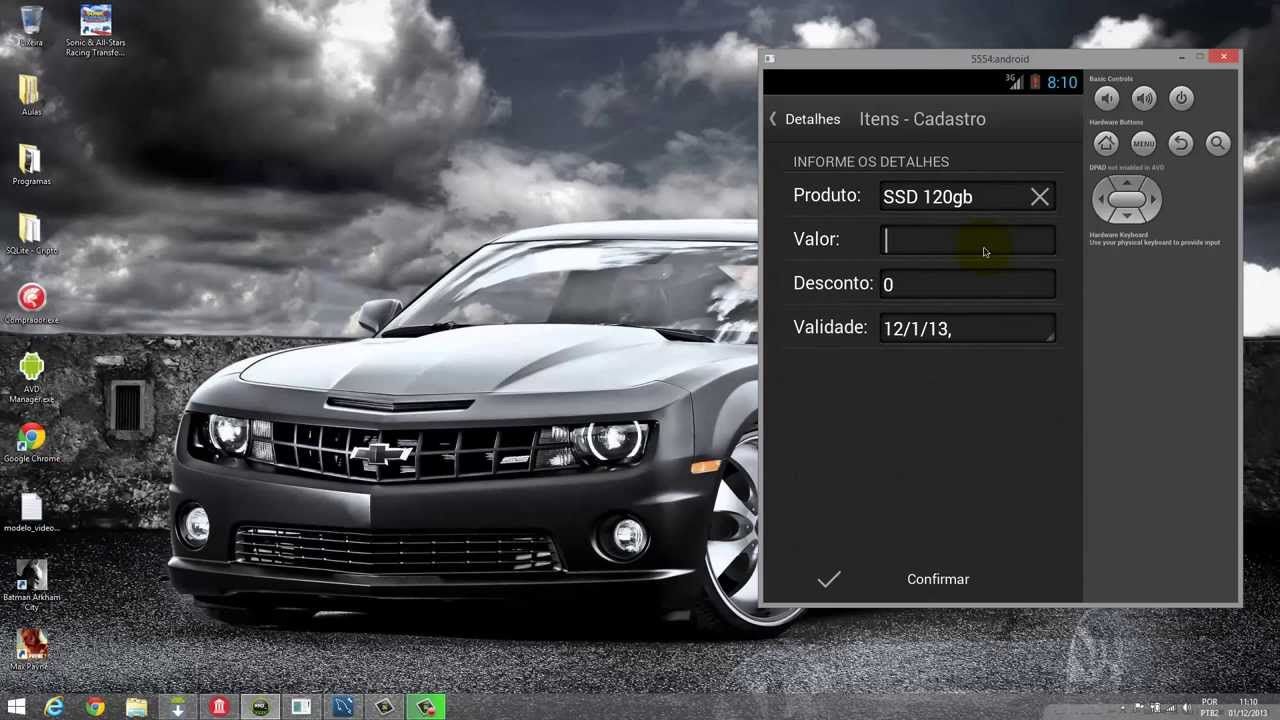The image size is (1280, 720).
Task: Open File Explorer from the taskbar
Action: coord(136,708)
